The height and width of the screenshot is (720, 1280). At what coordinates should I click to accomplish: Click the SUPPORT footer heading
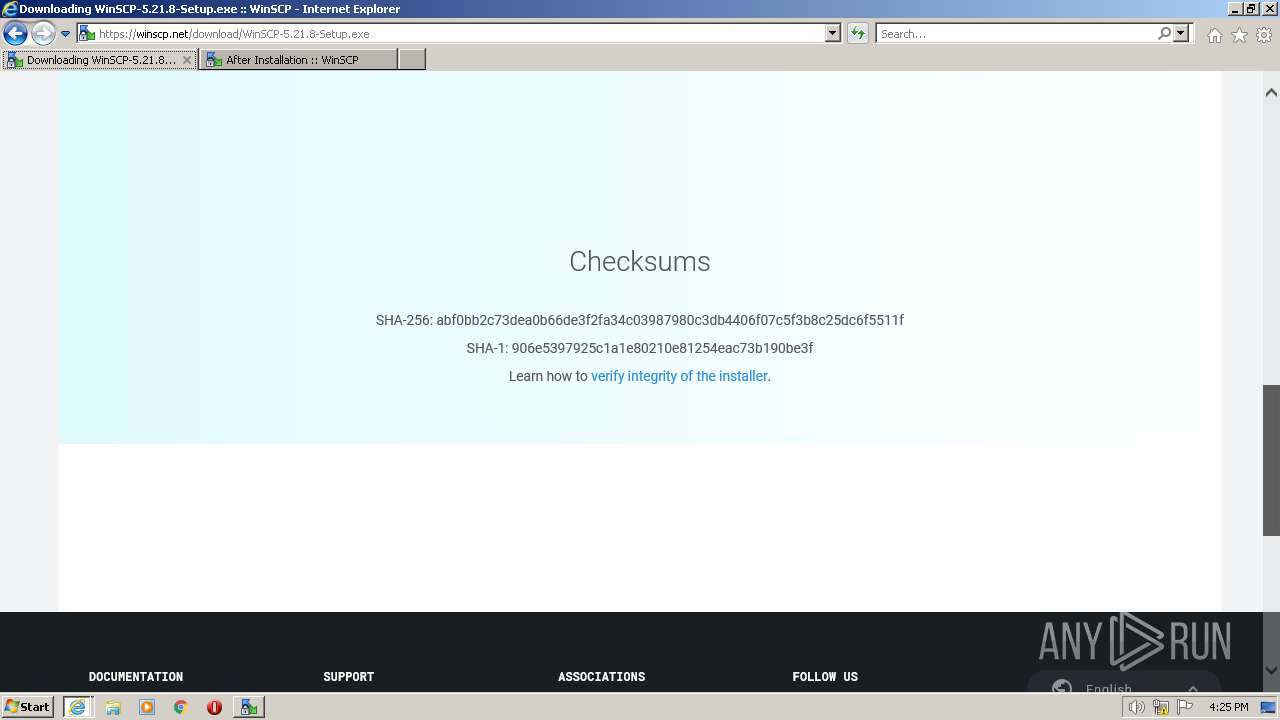click(349, 677)
